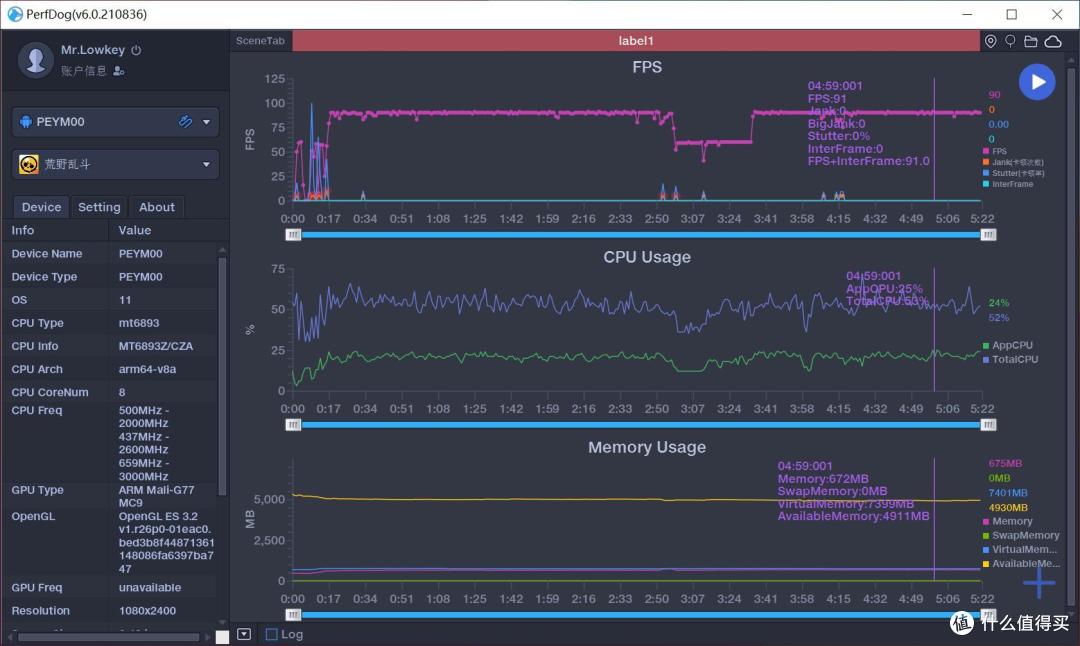Click the FPS chart title
Image resolution: width=1080 pixels, height=646 pixels.
[647, 67]
